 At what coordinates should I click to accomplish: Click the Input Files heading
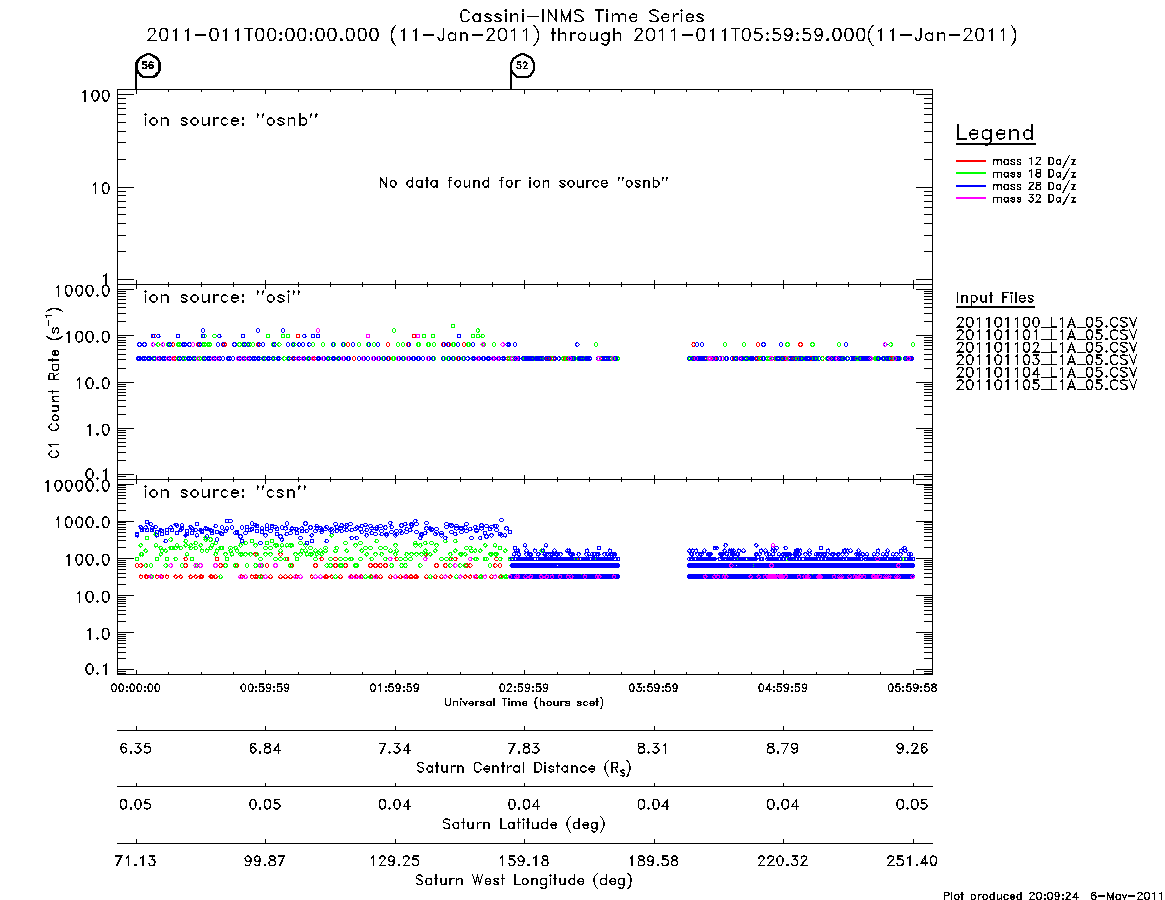[995, 298]
